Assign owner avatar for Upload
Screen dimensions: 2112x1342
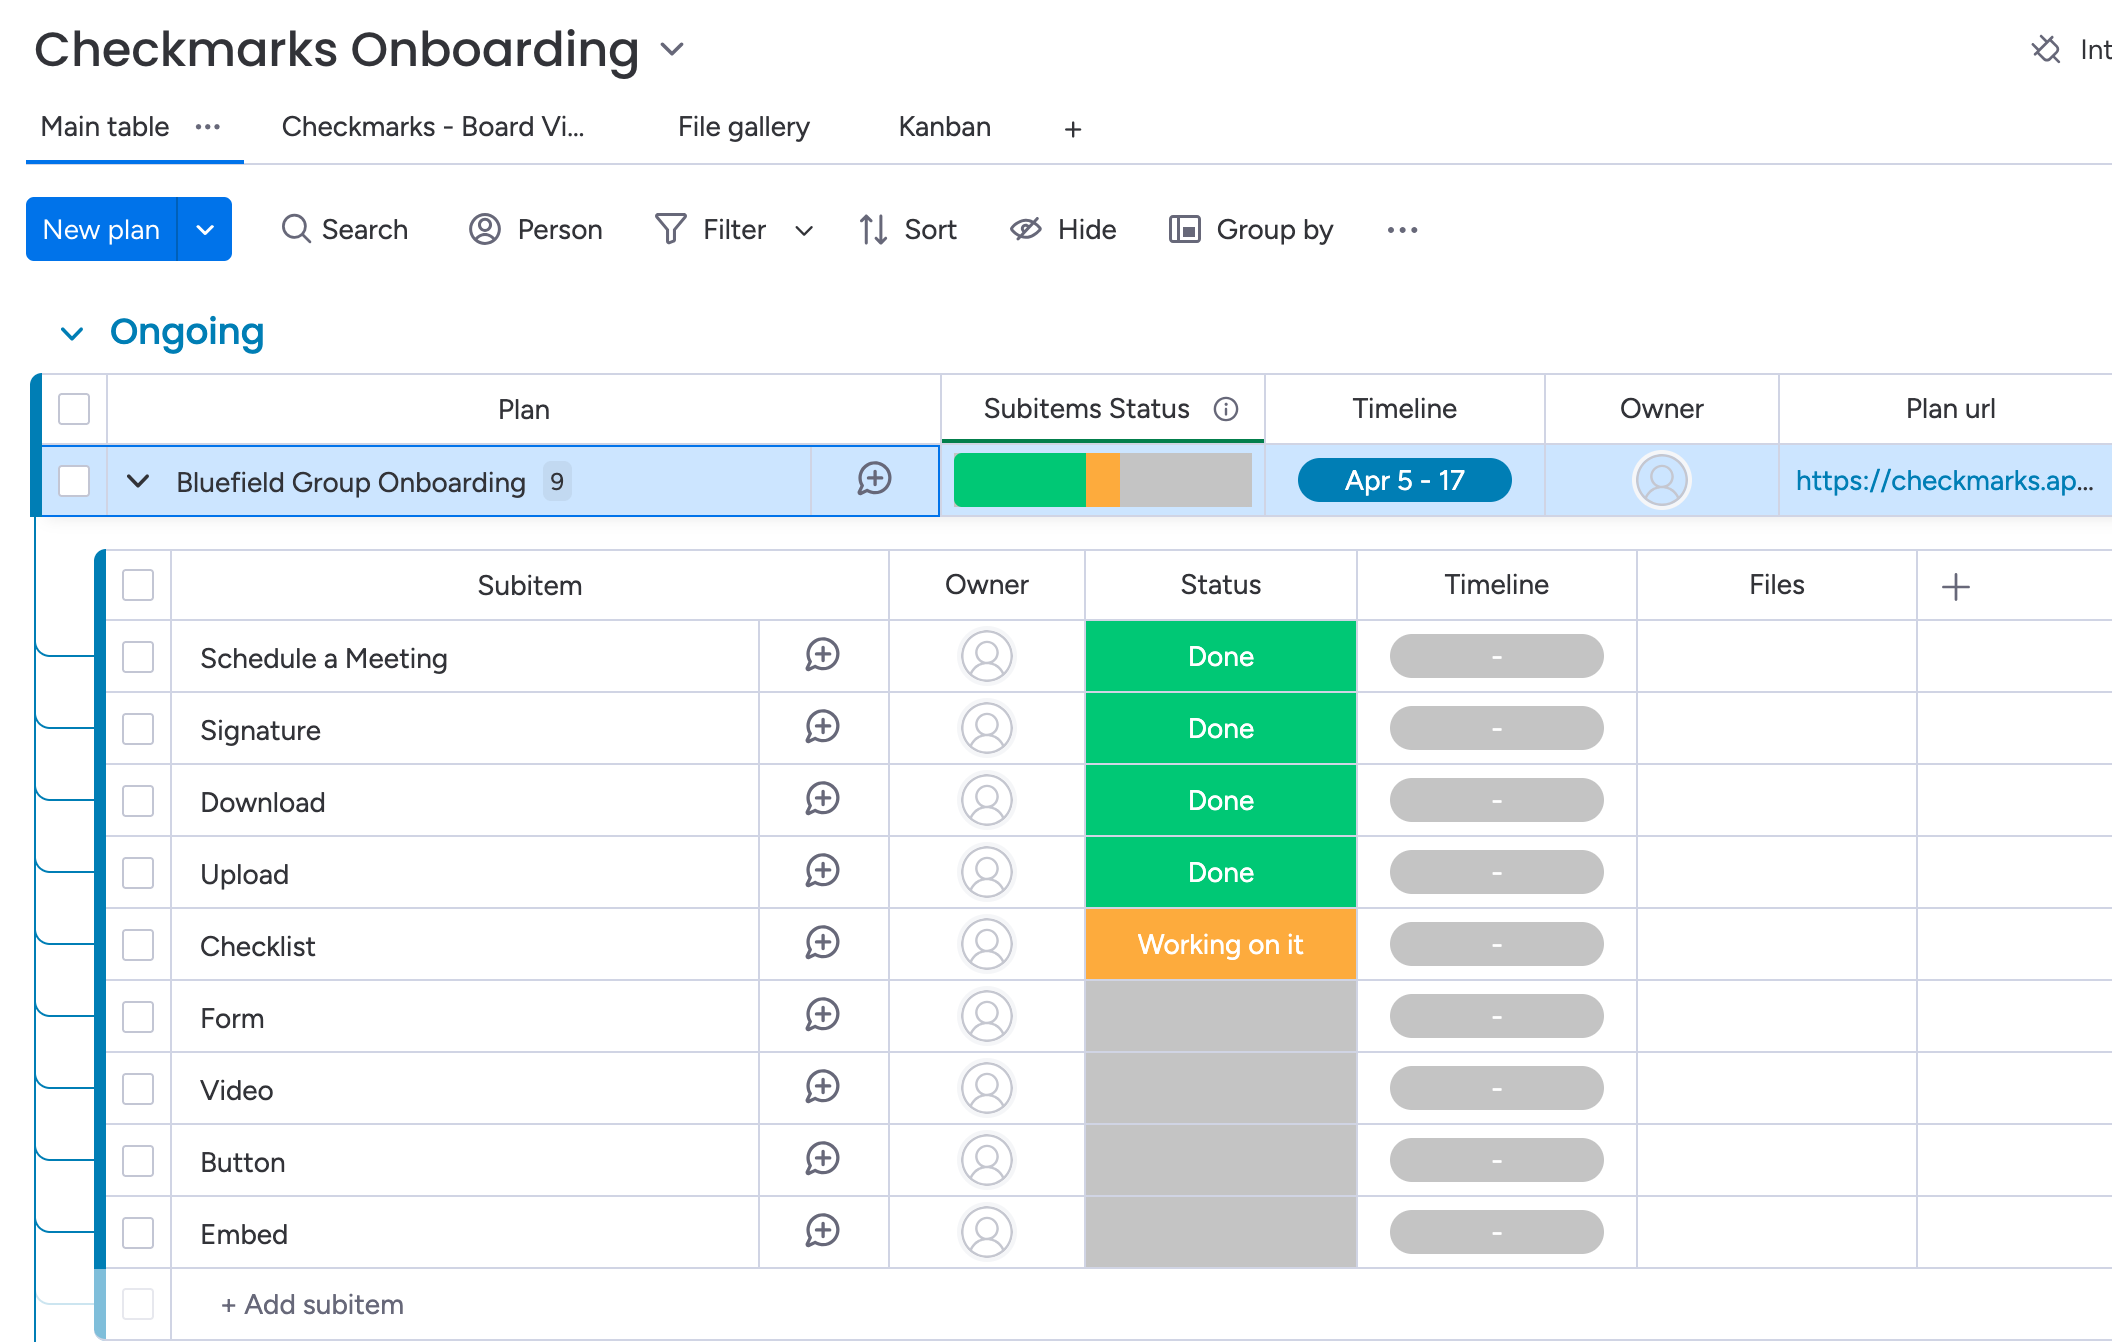coord(986,873)
